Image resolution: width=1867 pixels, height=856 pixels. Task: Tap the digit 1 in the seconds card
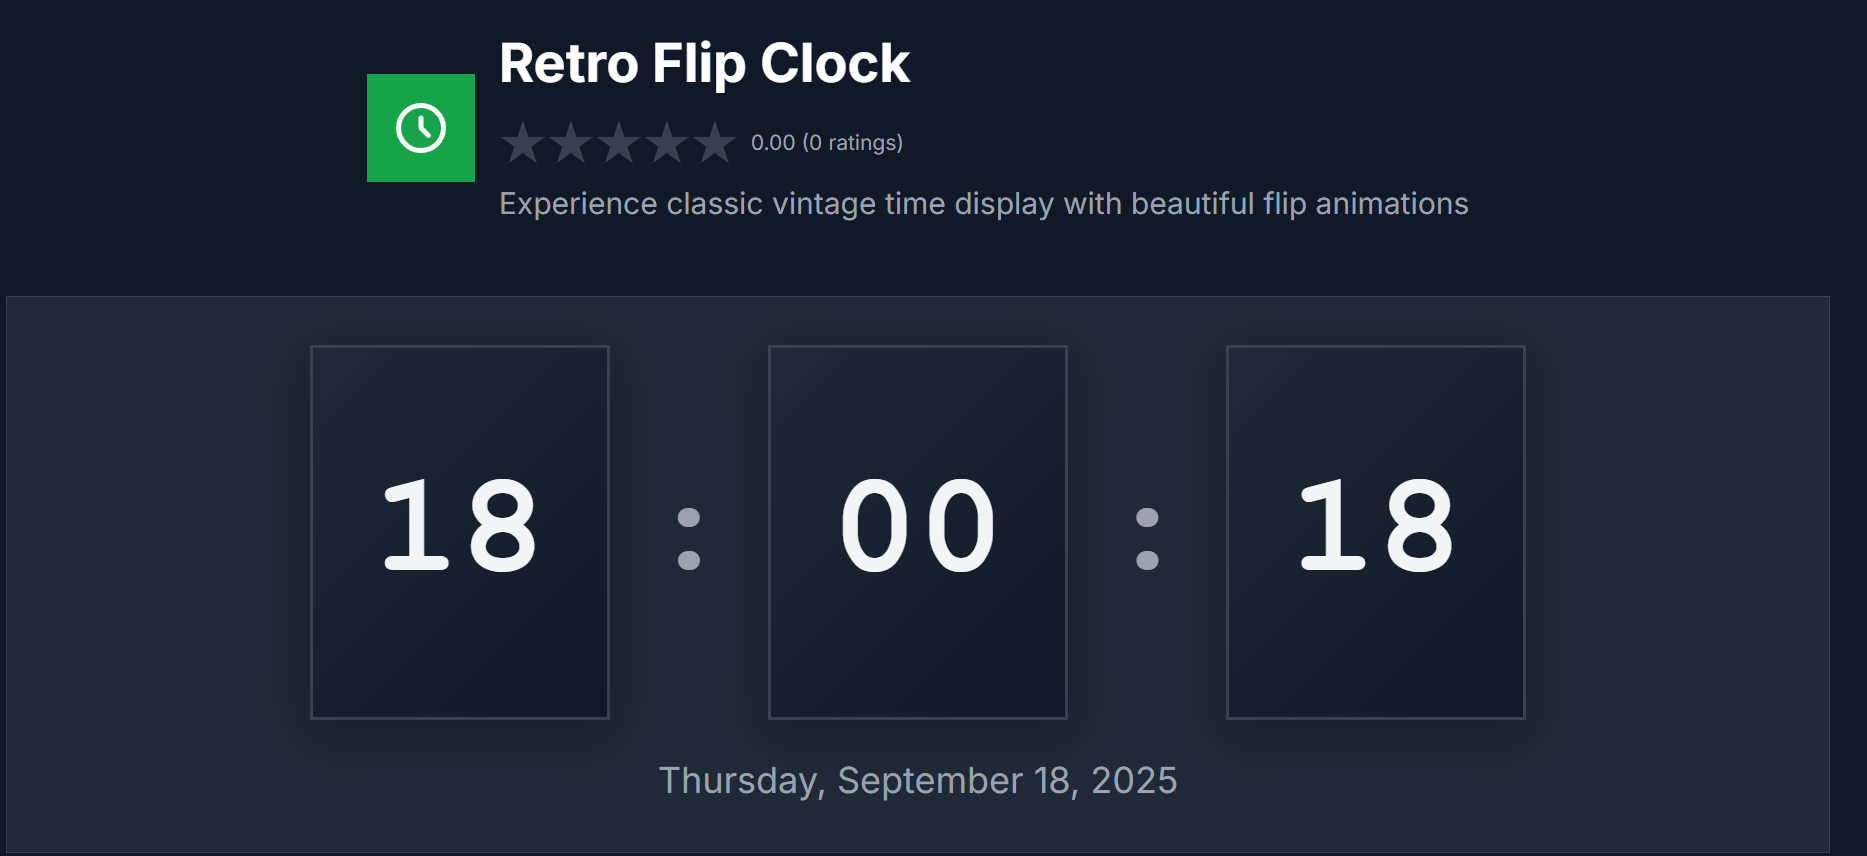1332,525
